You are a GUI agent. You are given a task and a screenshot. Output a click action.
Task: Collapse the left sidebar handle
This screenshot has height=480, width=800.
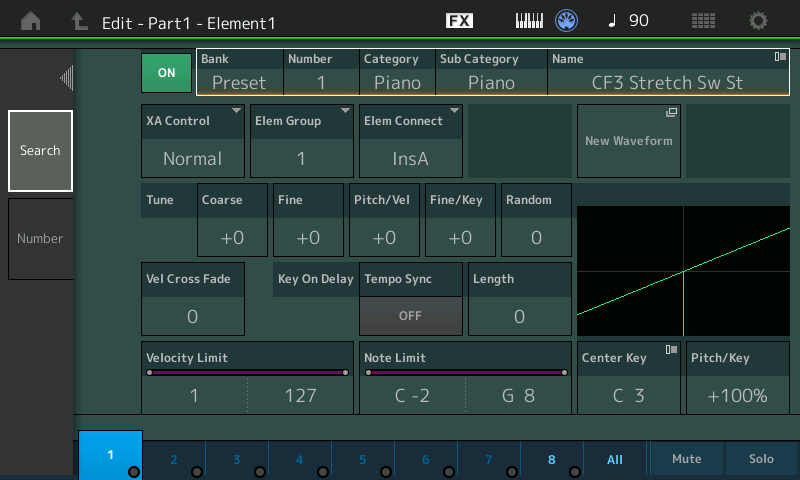coord(66,78)
